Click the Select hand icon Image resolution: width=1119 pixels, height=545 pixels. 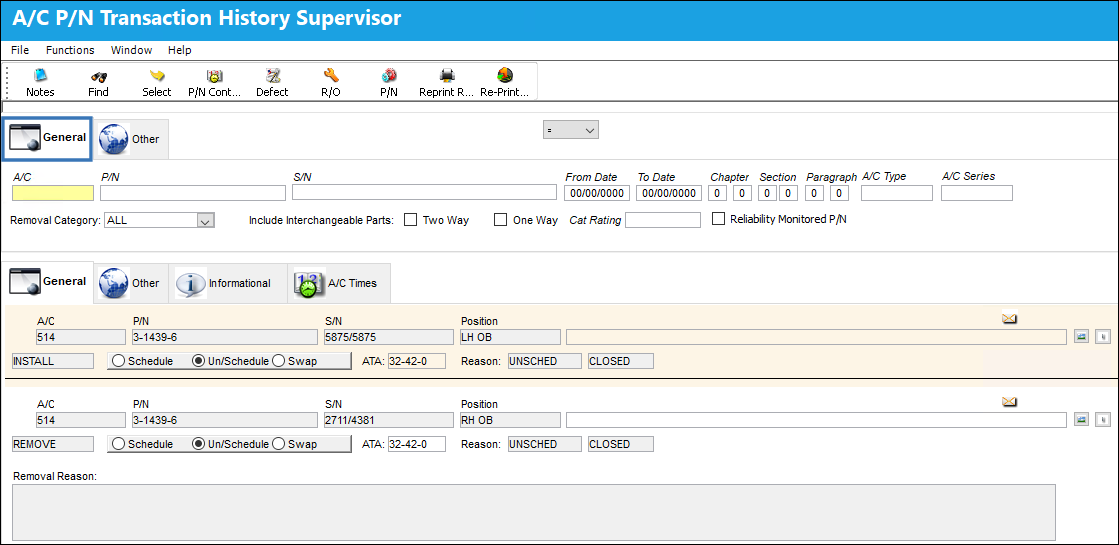tap(156, 76)
